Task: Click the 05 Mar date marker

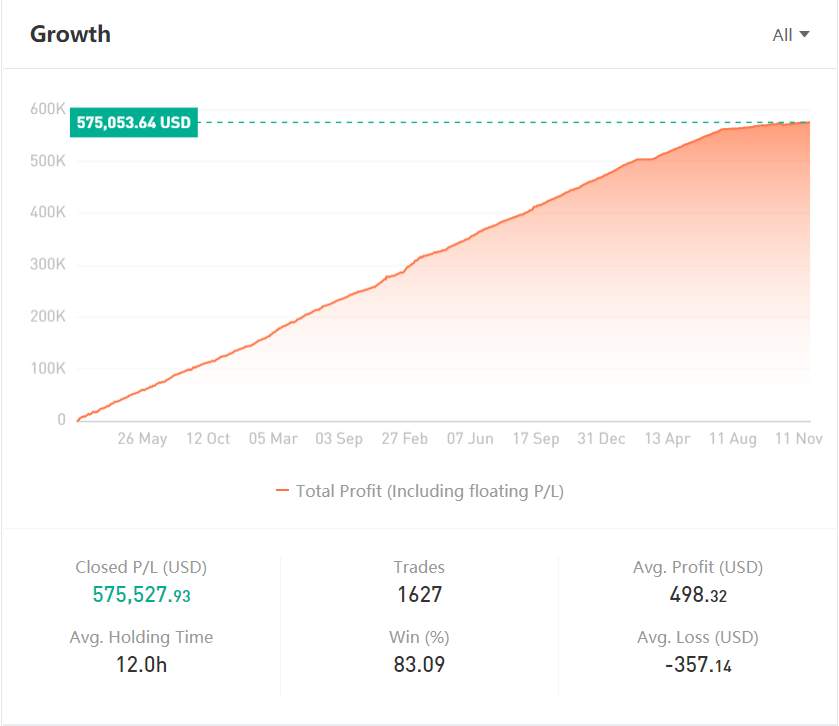Action: (273, 439)
